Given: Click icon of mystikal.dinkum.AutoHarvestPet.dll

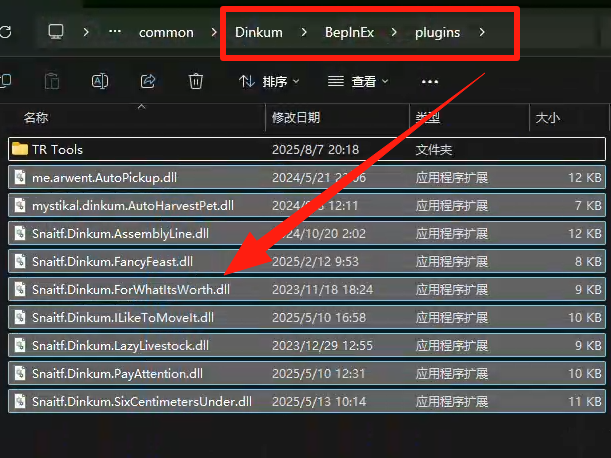Looking at the screenshot, I should [x=20, y=205].
